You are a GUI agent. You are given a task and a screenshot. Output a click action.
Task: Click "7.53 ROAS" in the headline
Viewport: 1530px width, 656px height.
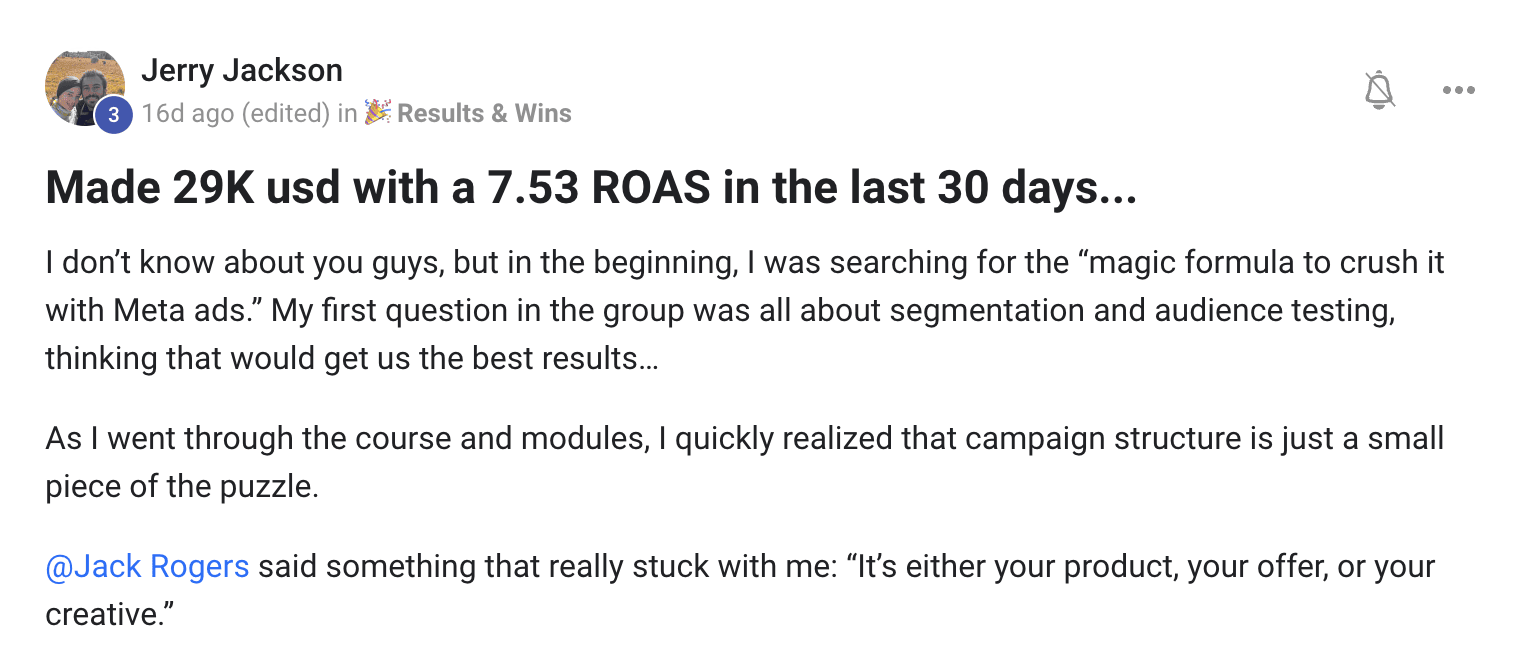pyautogui.click(x=597, y=188)
